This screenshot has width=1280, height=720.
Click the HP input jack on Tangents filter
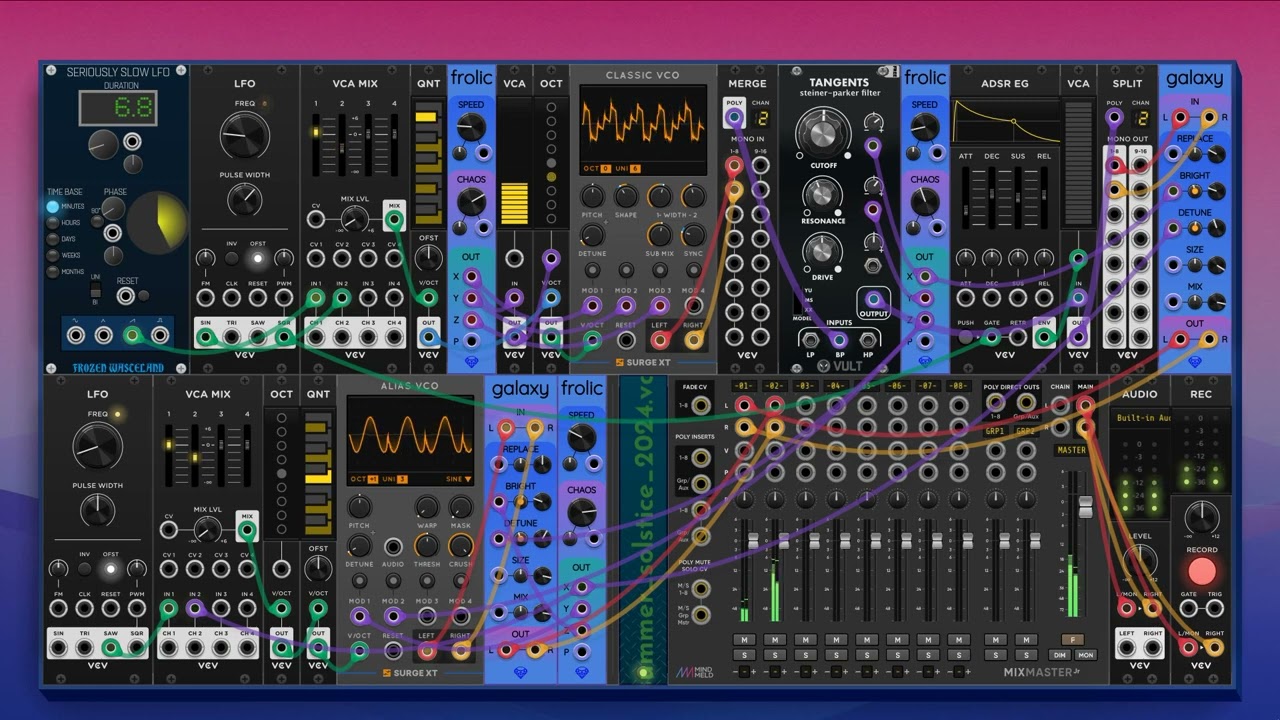(867, 338)
